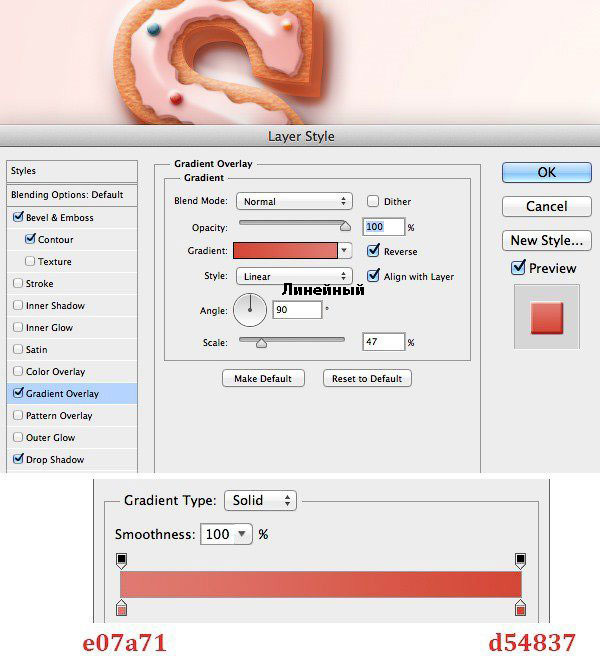Image resolution: width=600 pixels, height=671 pixels.
Task: Toggle the Drop Shadow checkbox
Action: [x=18, y=459]
